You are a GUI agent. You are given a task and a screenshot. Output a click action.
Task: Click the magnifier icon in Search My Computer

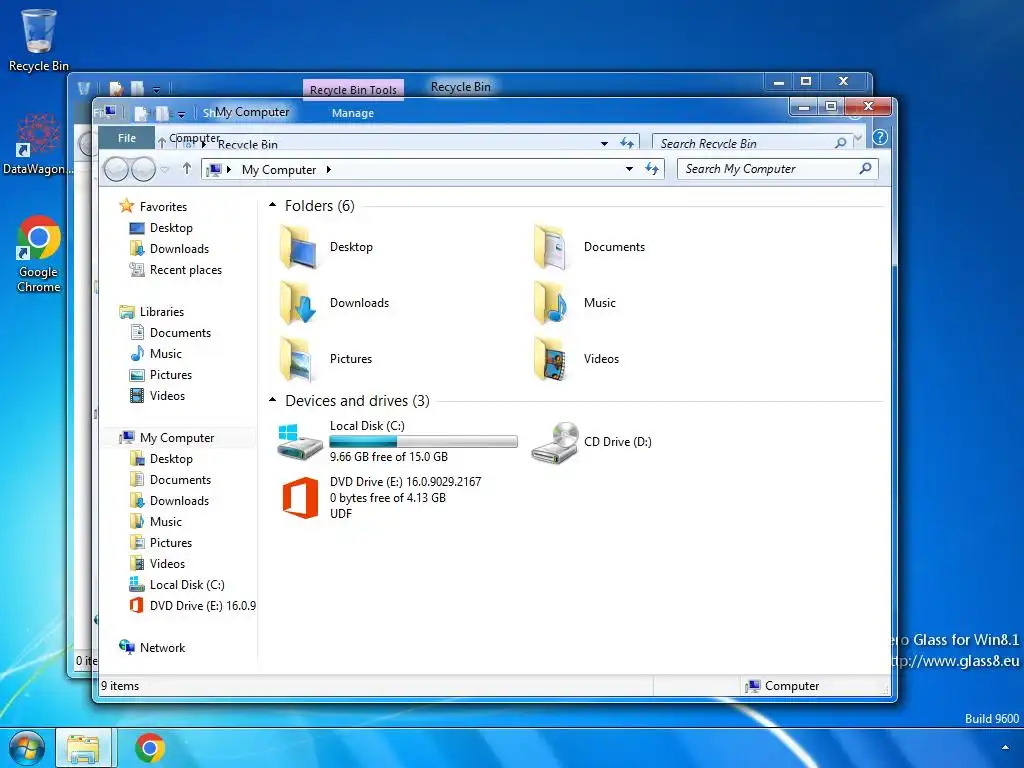[x=865, y=169]
